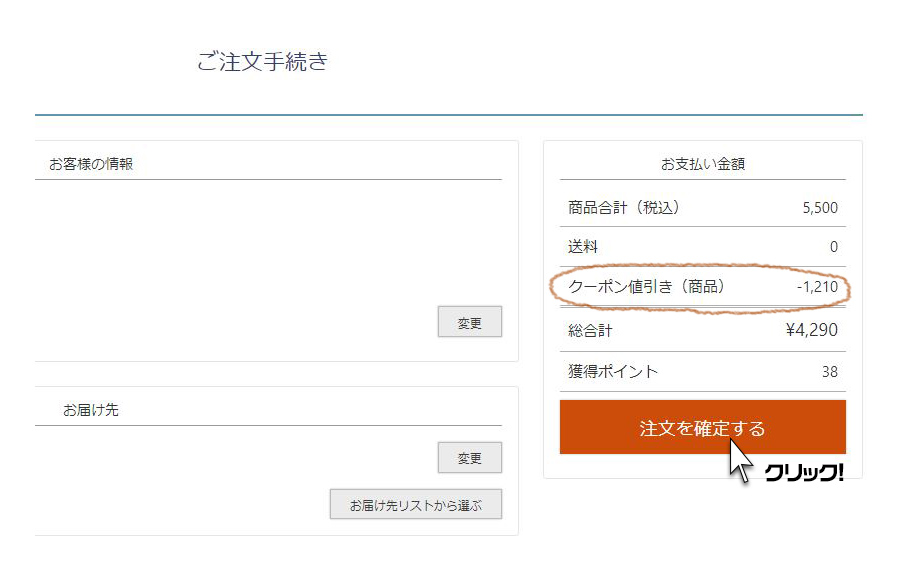Screen dimensions: 900x584
Task: Click the earned points value 38
Action: point(830,372)
